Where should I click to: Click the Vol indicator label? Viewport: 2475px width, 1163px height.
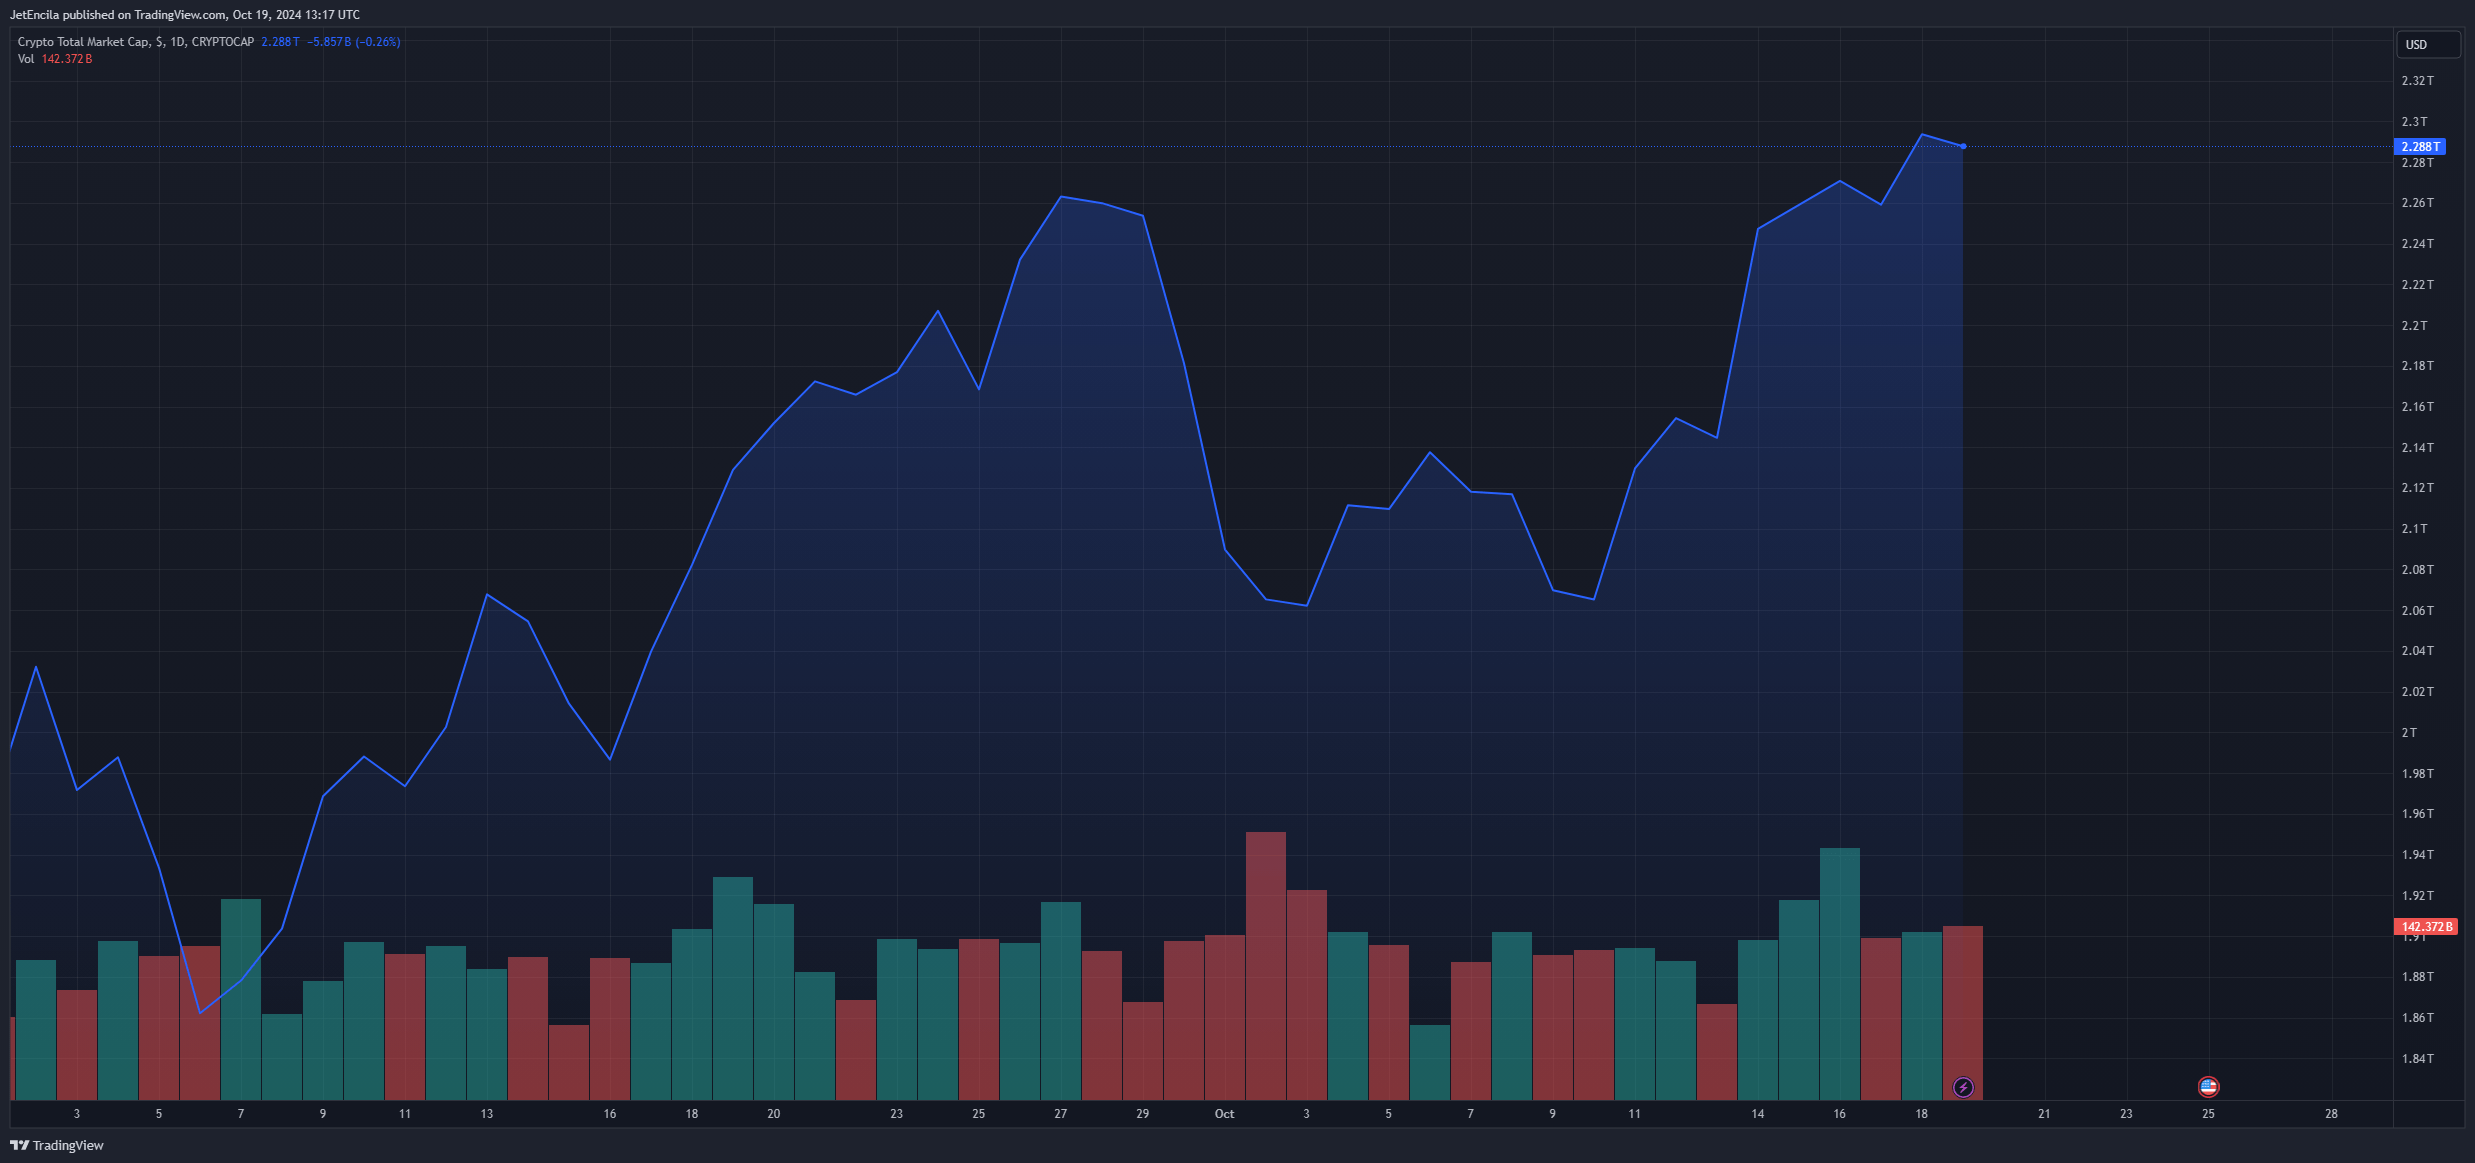[x=26, y=59]
